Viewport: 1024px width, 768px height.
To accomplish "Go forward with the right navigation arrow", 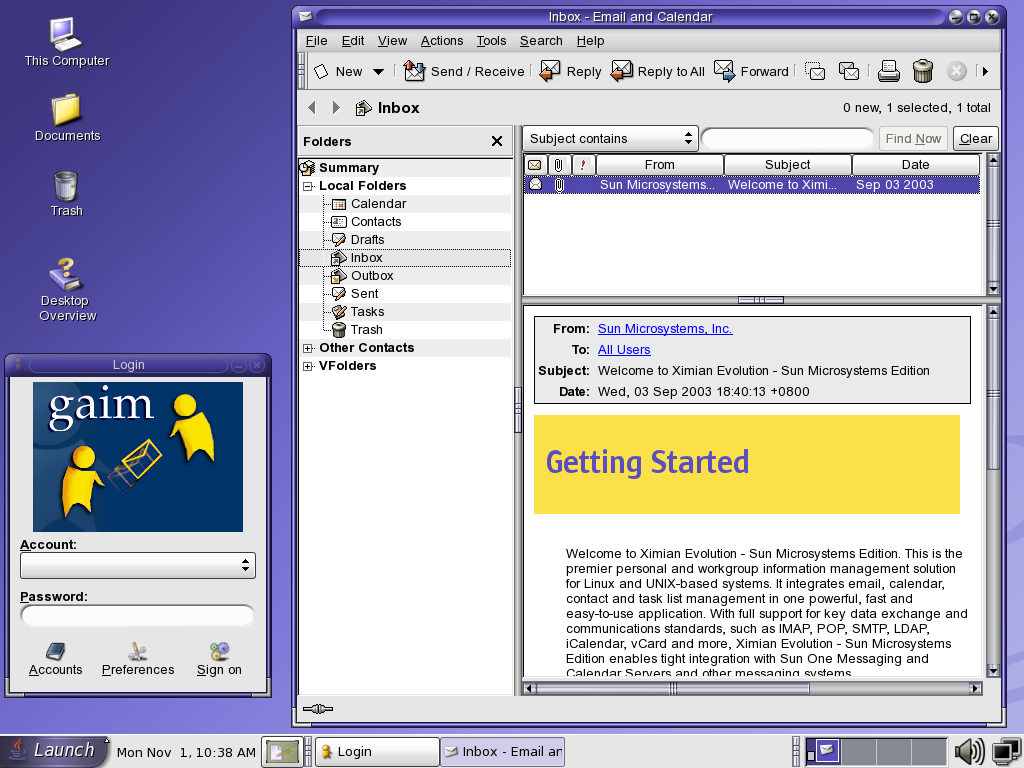I will (336, 108).
